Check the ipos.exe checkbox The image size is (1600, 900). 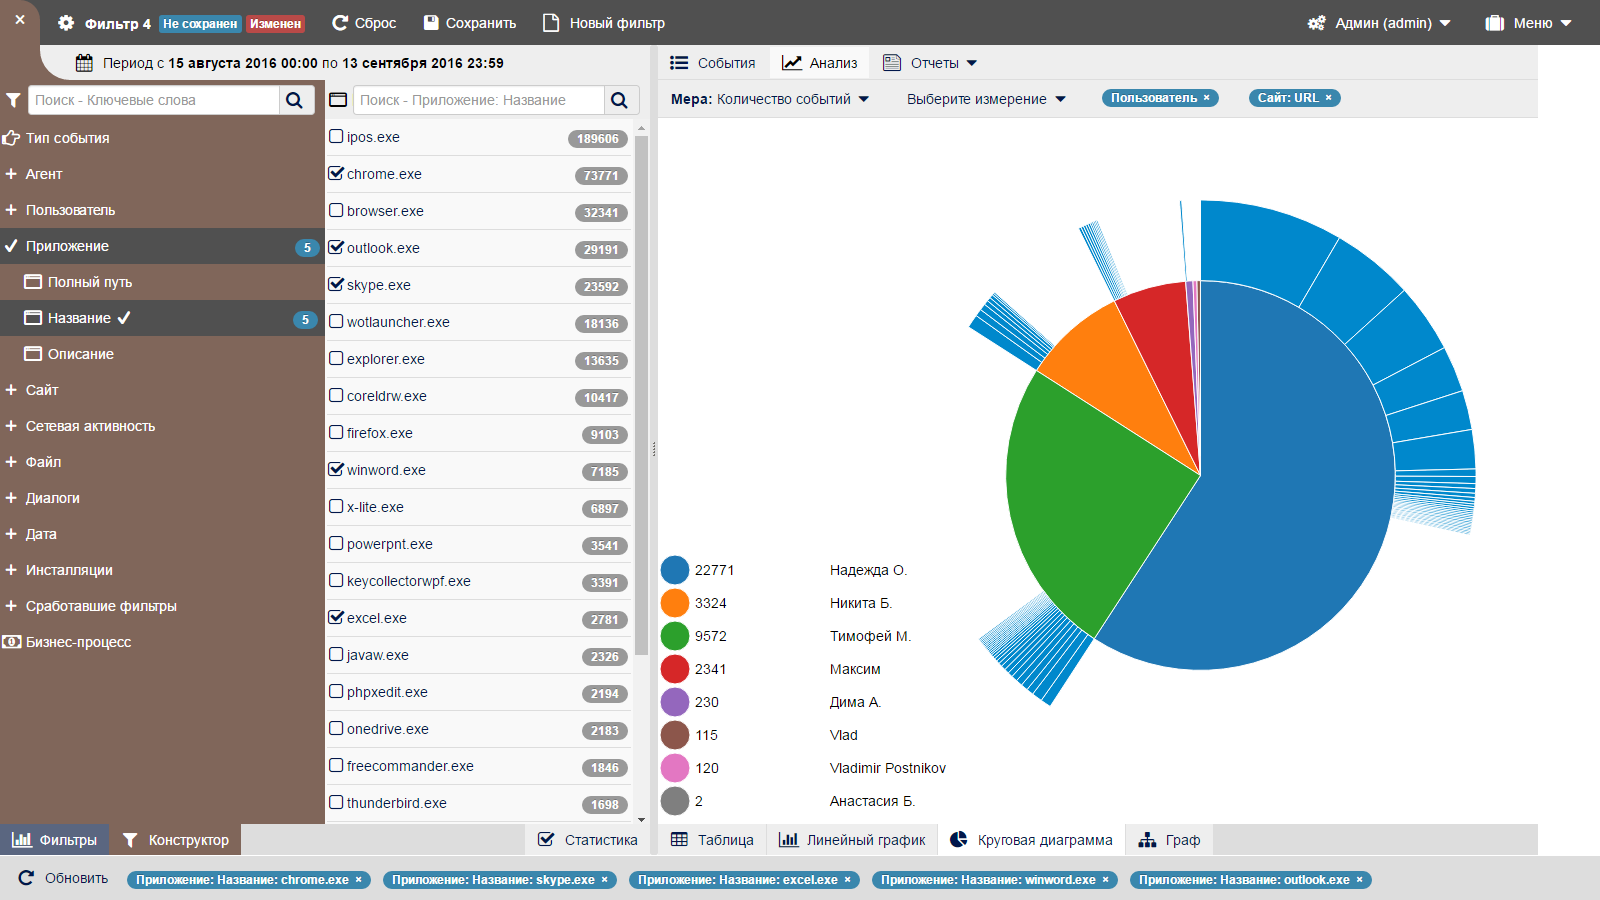pos(336,136)
